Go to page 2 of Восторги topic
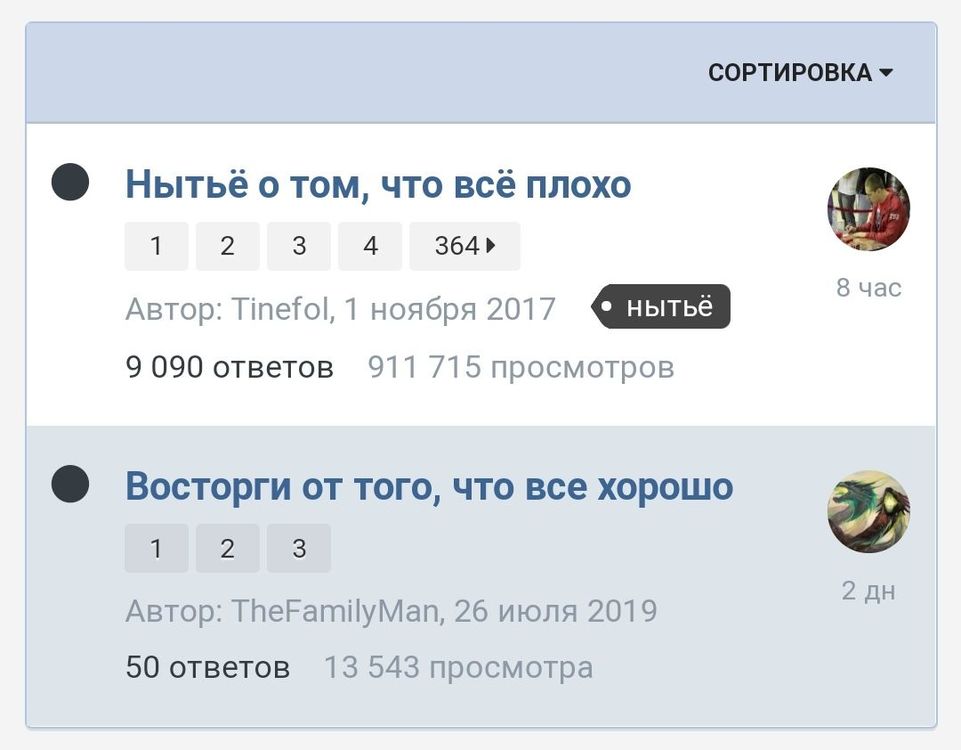The image size is (961, 750). [227, 548]
